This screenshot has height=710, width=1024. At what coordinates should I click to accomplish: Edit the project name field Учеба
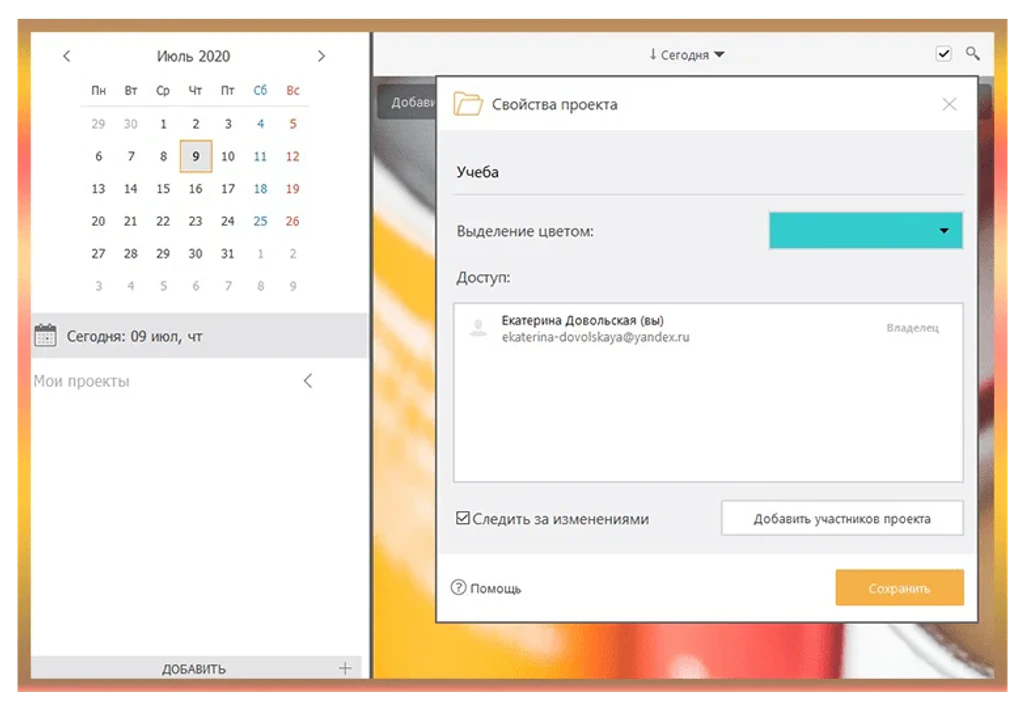[708, 172]
